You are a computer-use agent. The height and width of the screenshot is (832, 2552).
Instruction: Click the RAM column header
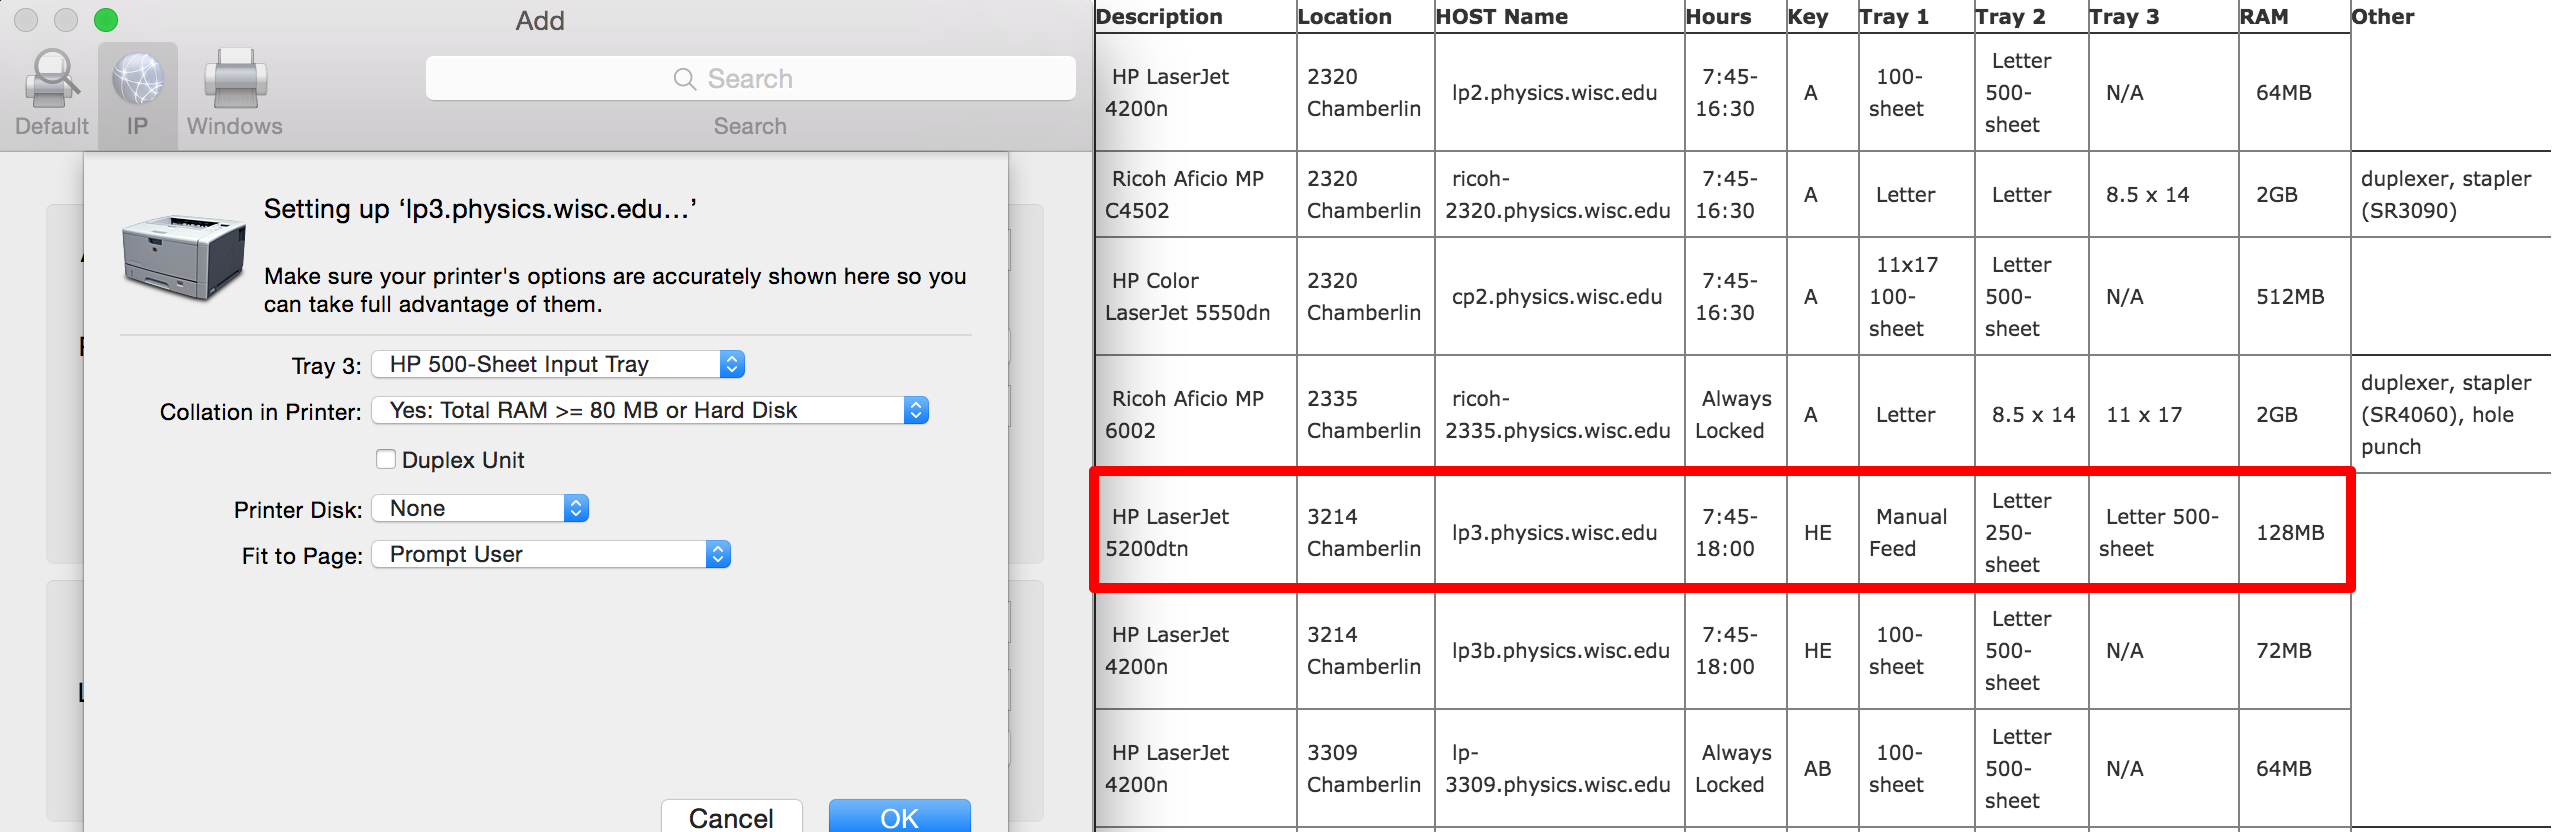point(2264,16)
